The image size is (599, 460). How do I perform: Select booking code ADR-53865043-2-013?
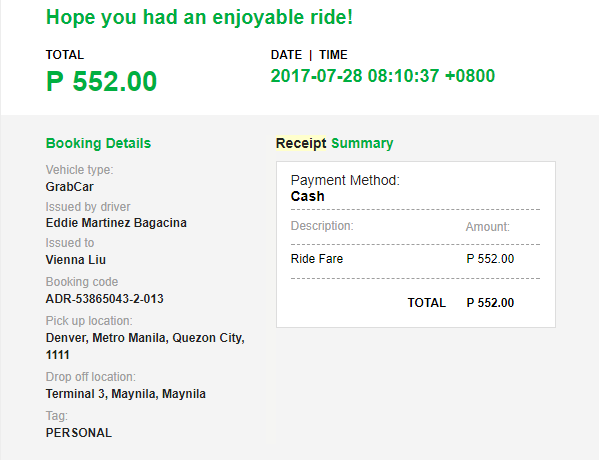coord(104,299)
